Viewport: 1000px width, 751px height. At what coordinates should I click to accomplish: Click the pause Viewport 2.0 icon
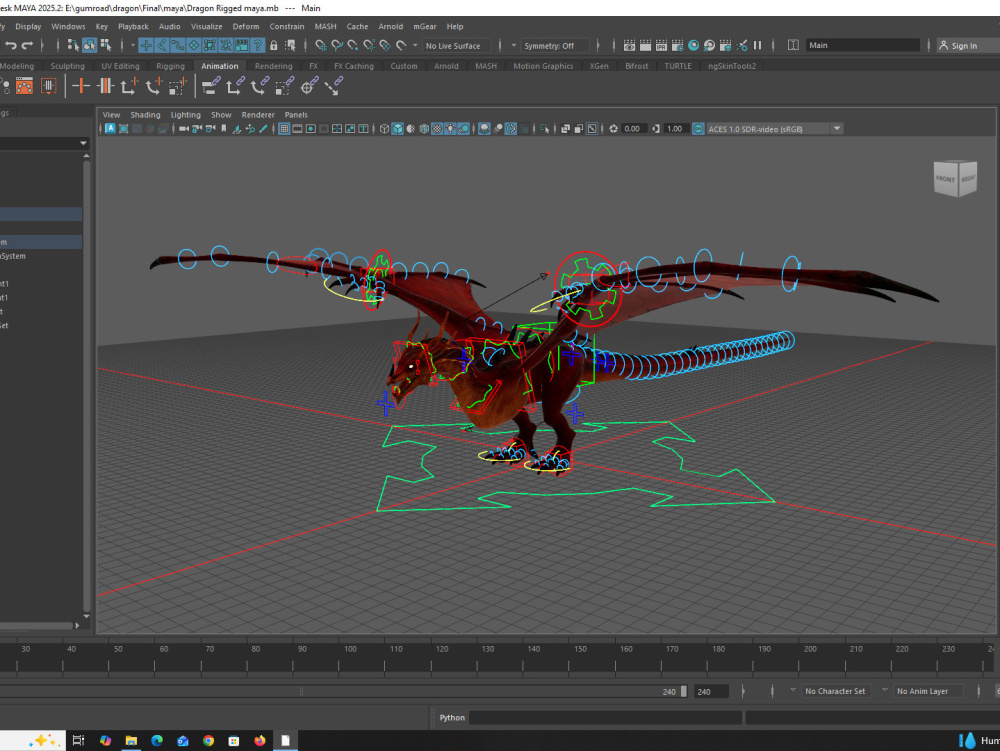tap(758, 45)
